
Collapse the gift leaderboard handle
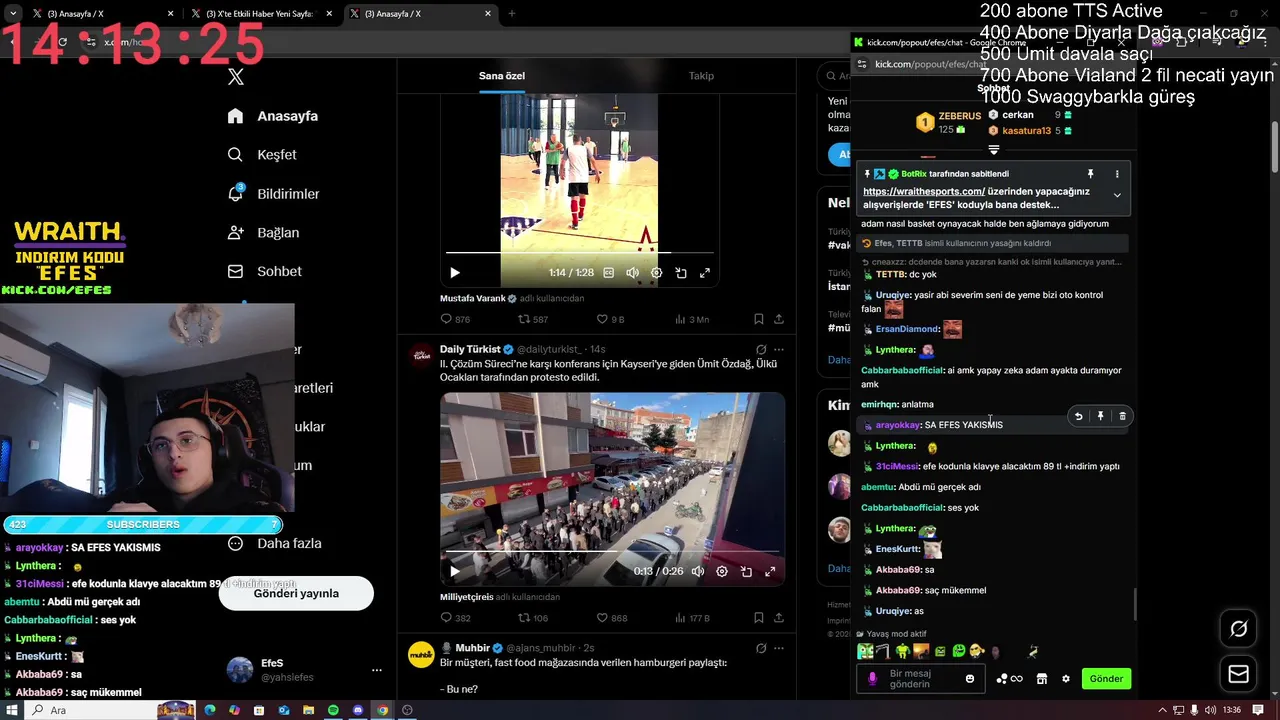[x=994, y=150]
